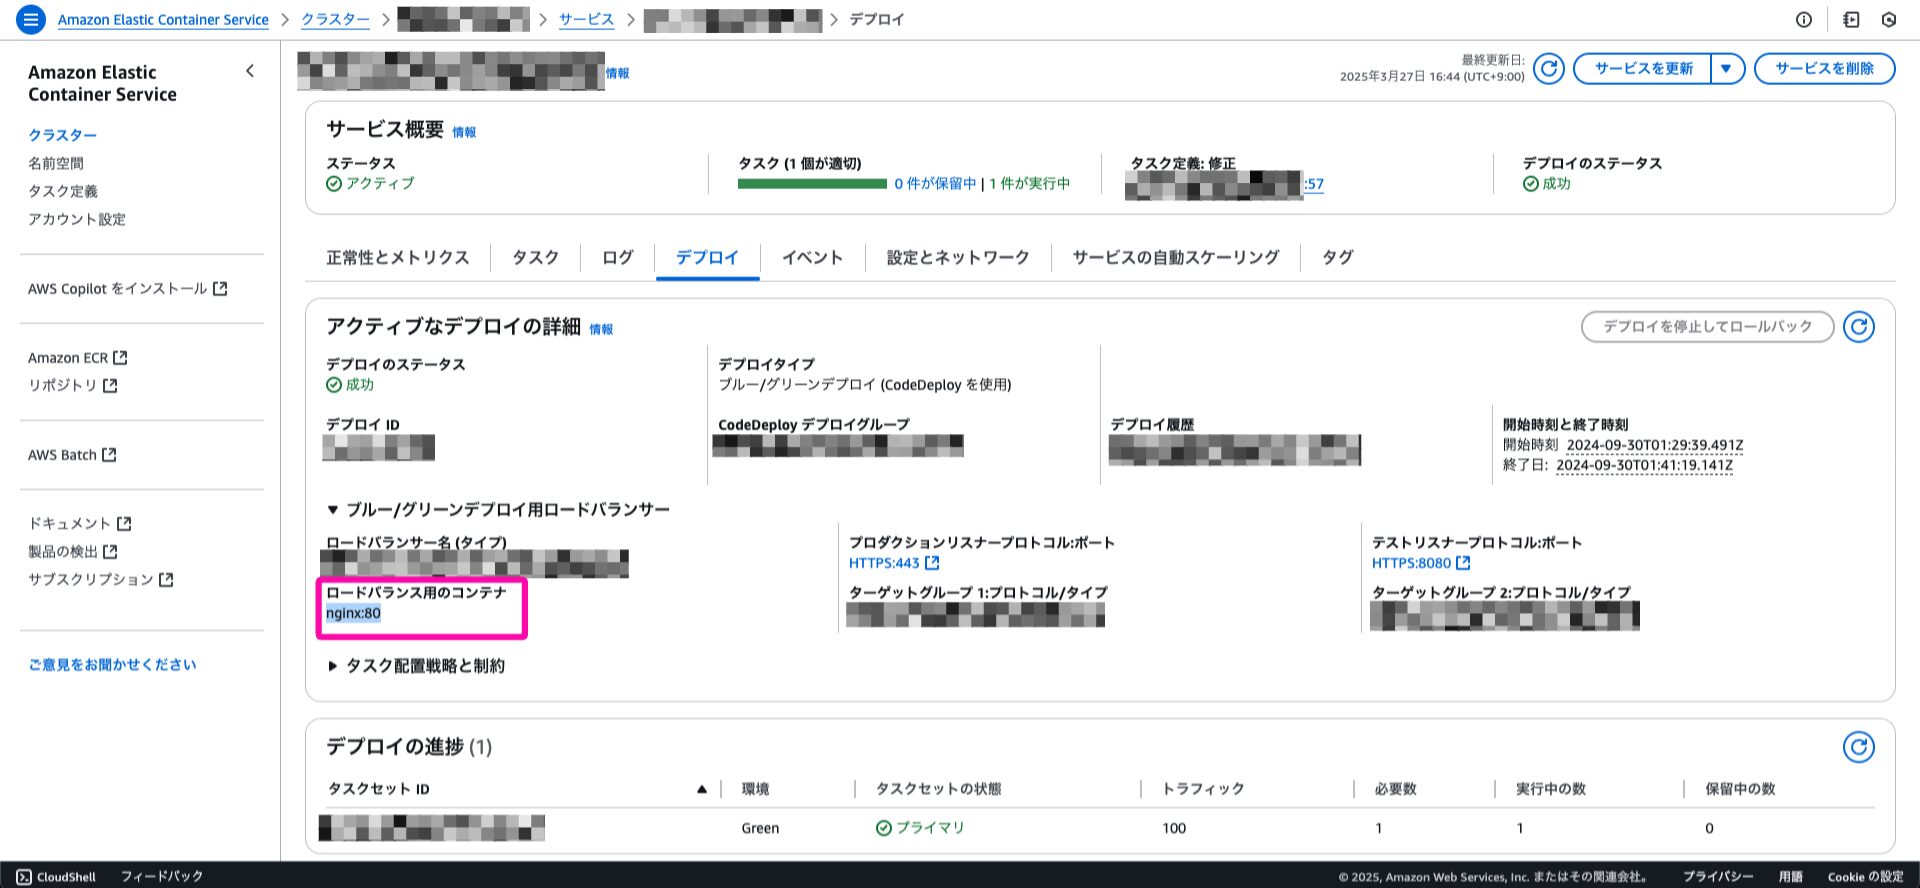1920x888 pixels.
Task: Open the AWS Batch external link icon
Action: click(109, 455)
